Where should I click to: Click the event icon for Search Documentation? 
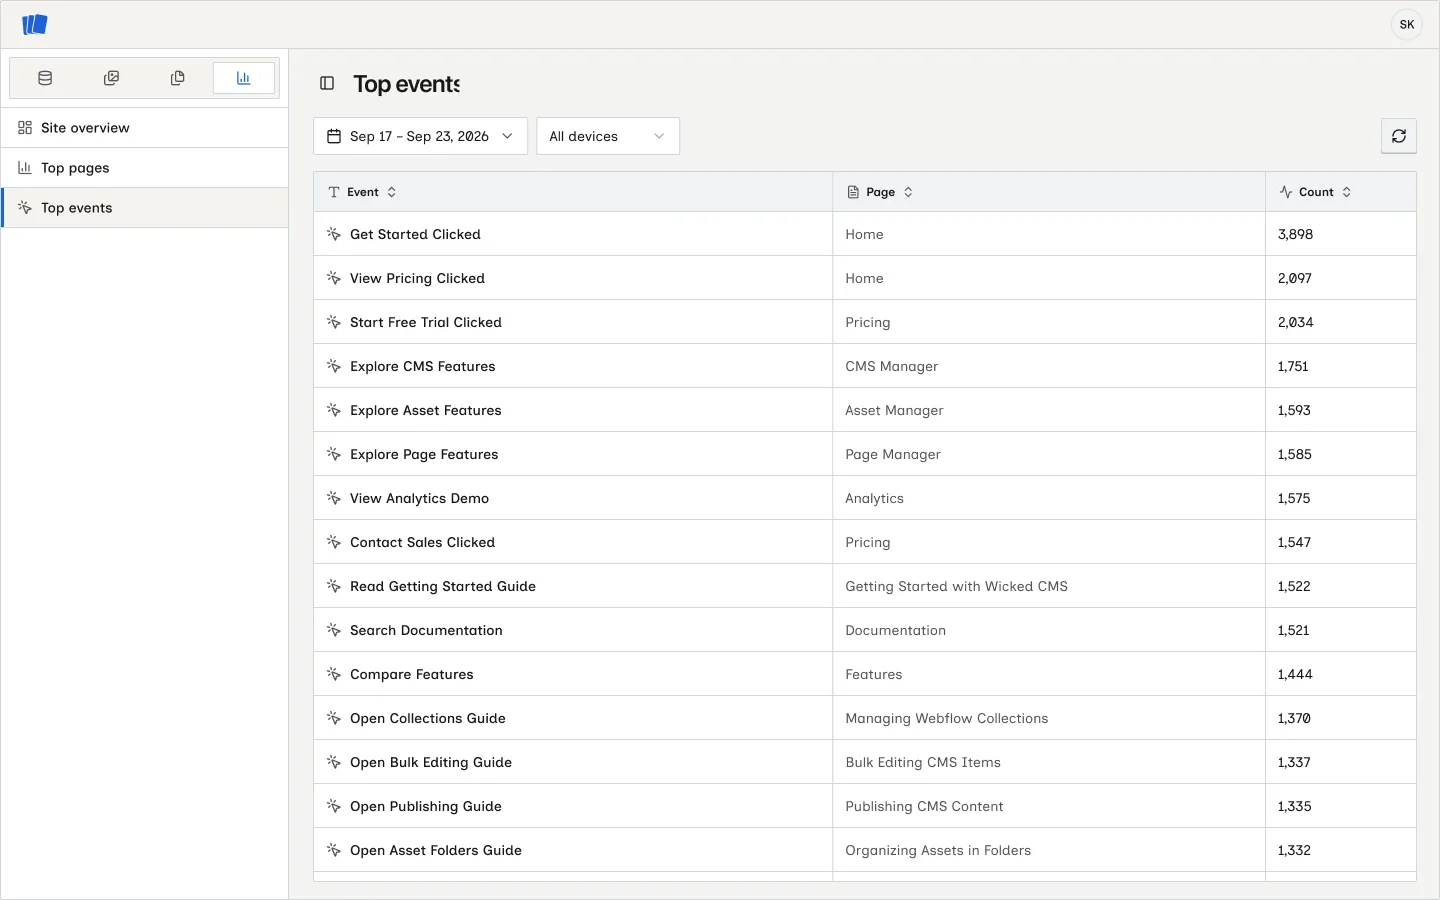[334, 630]
